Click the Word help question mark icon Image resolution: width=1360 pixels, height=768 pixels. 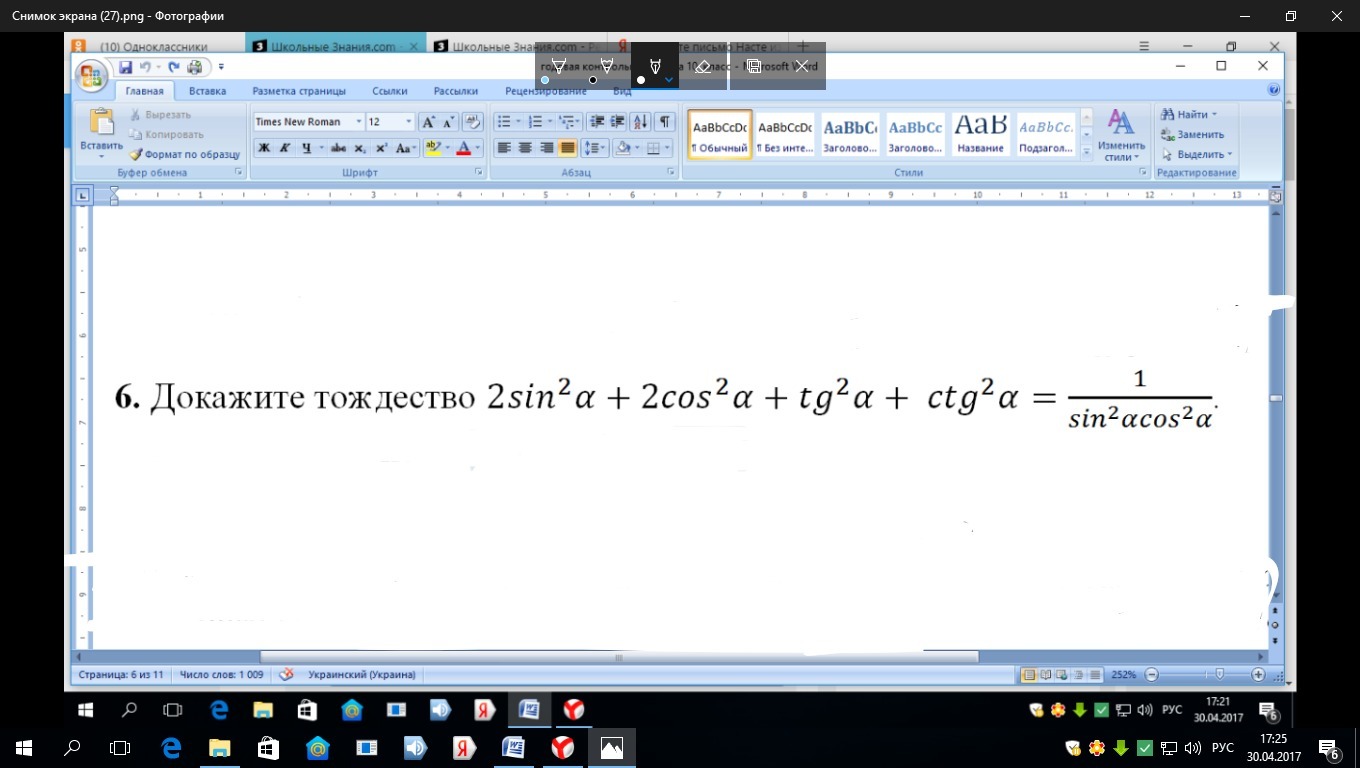coord(1274,90)
